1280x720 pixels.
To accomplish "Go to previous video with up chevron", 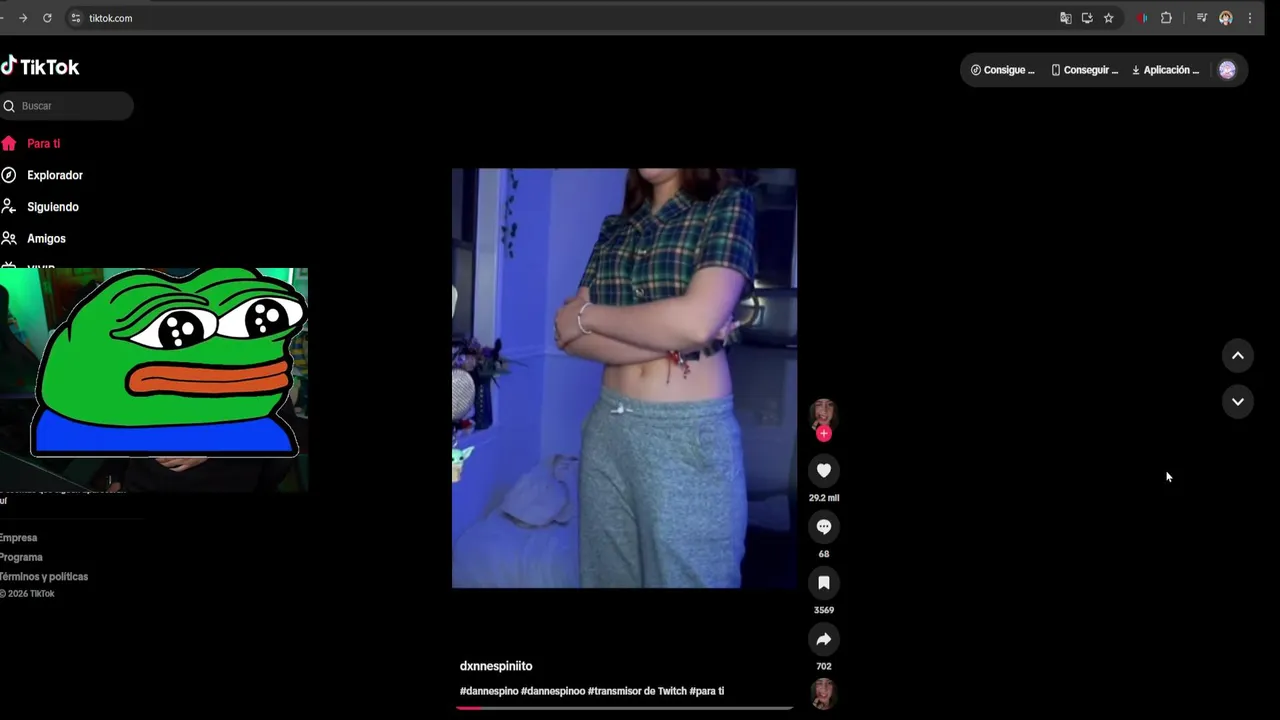I will (1238, 356).
